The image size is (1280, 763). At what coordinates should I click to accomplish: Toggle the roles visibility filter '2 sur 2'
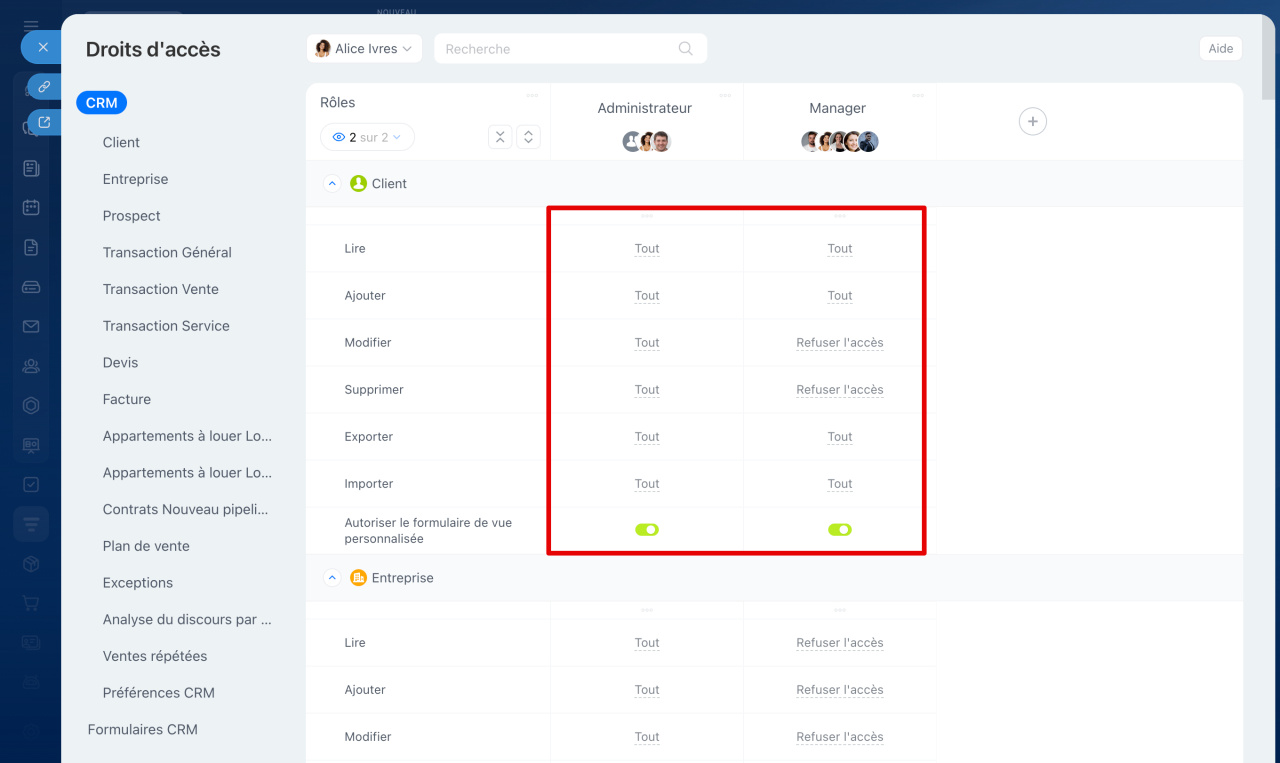367,137
